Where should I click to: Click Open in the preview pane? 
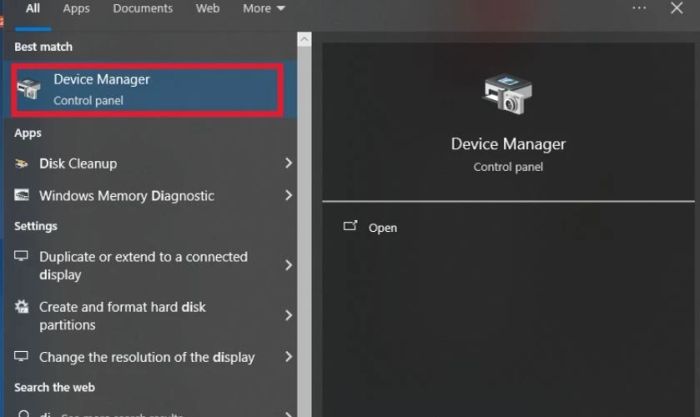click(383, 228)
